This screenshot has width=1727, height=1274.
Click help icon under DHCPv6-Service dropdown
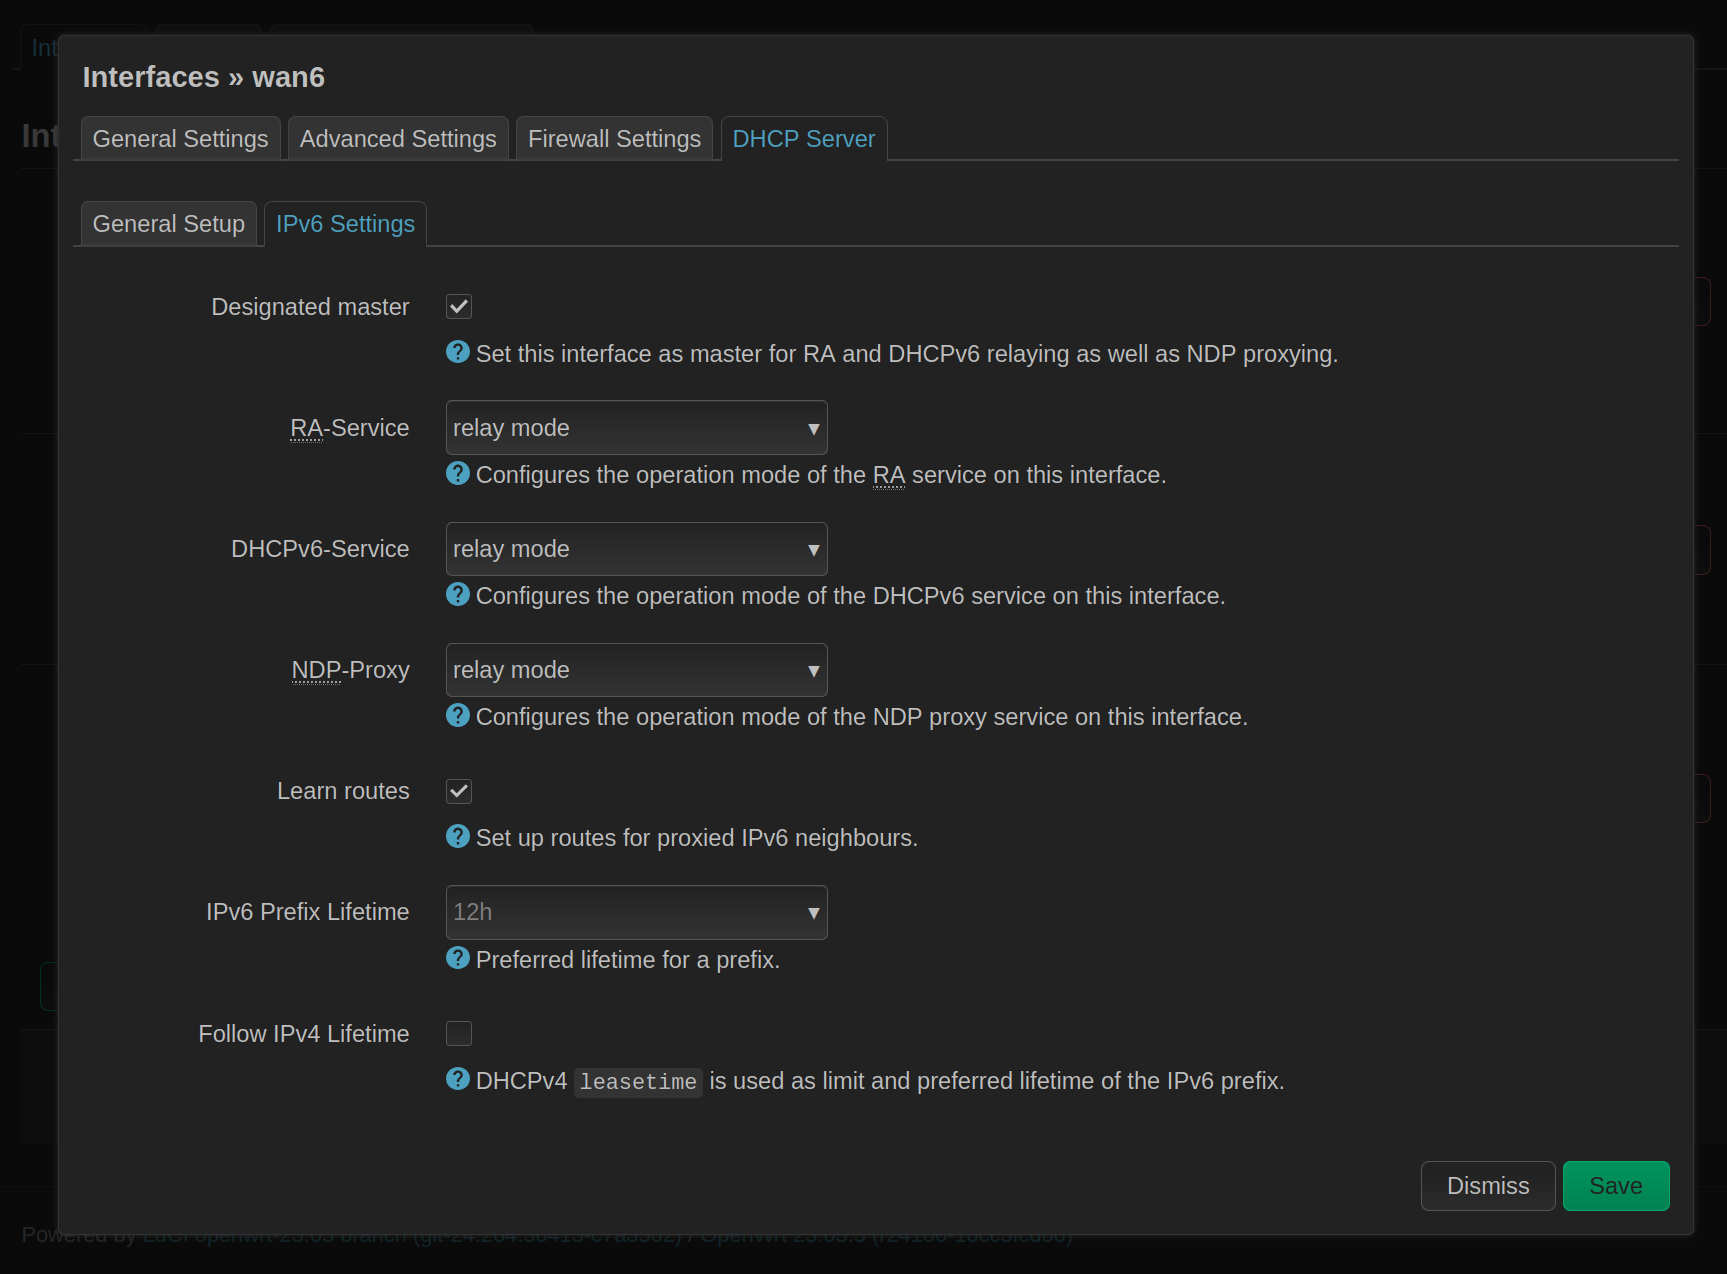[x=458, y=594]
